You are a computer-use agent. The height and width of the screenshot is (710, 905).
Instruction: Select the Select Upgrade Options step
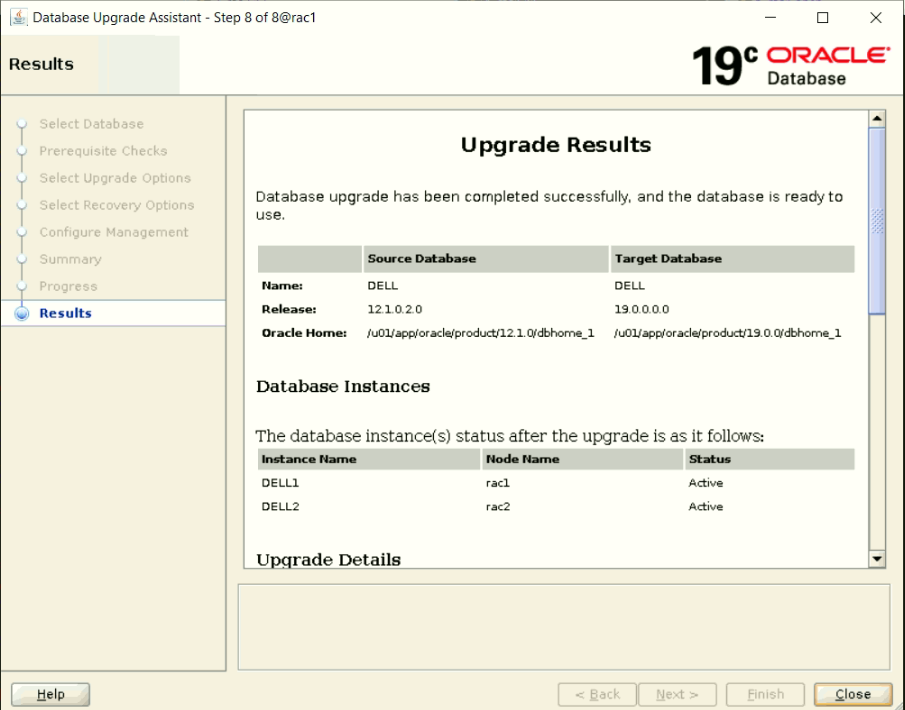tap(115, 178)
